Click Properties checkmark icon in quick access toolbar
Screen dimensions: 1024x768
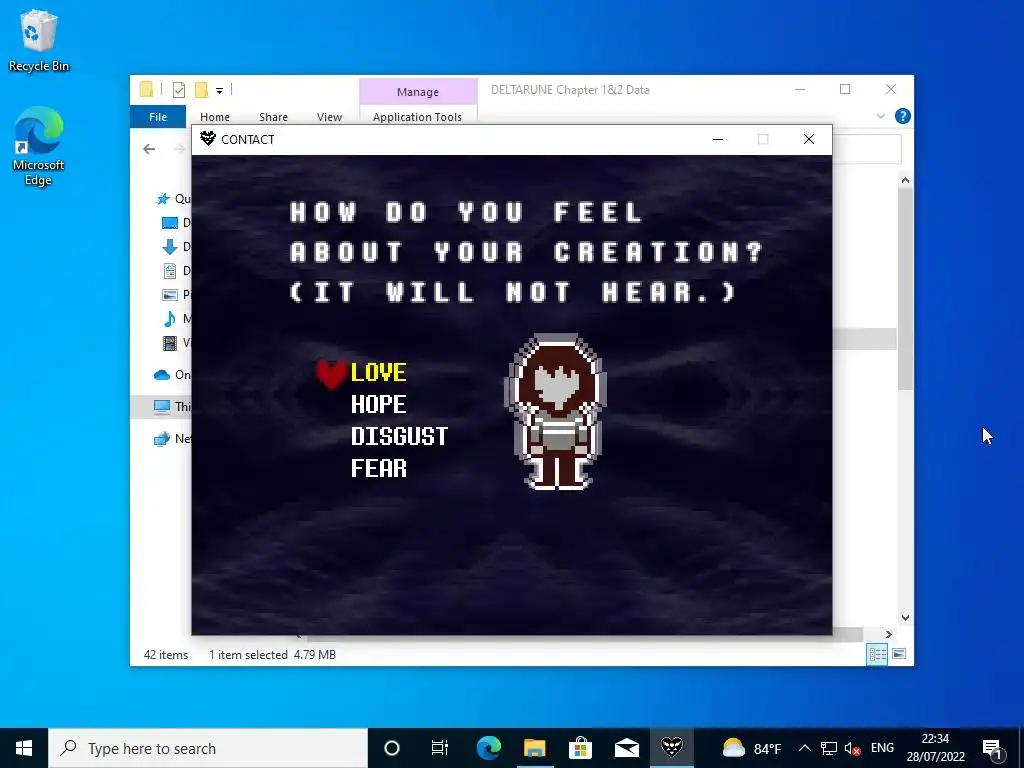[x=179, y=90]
